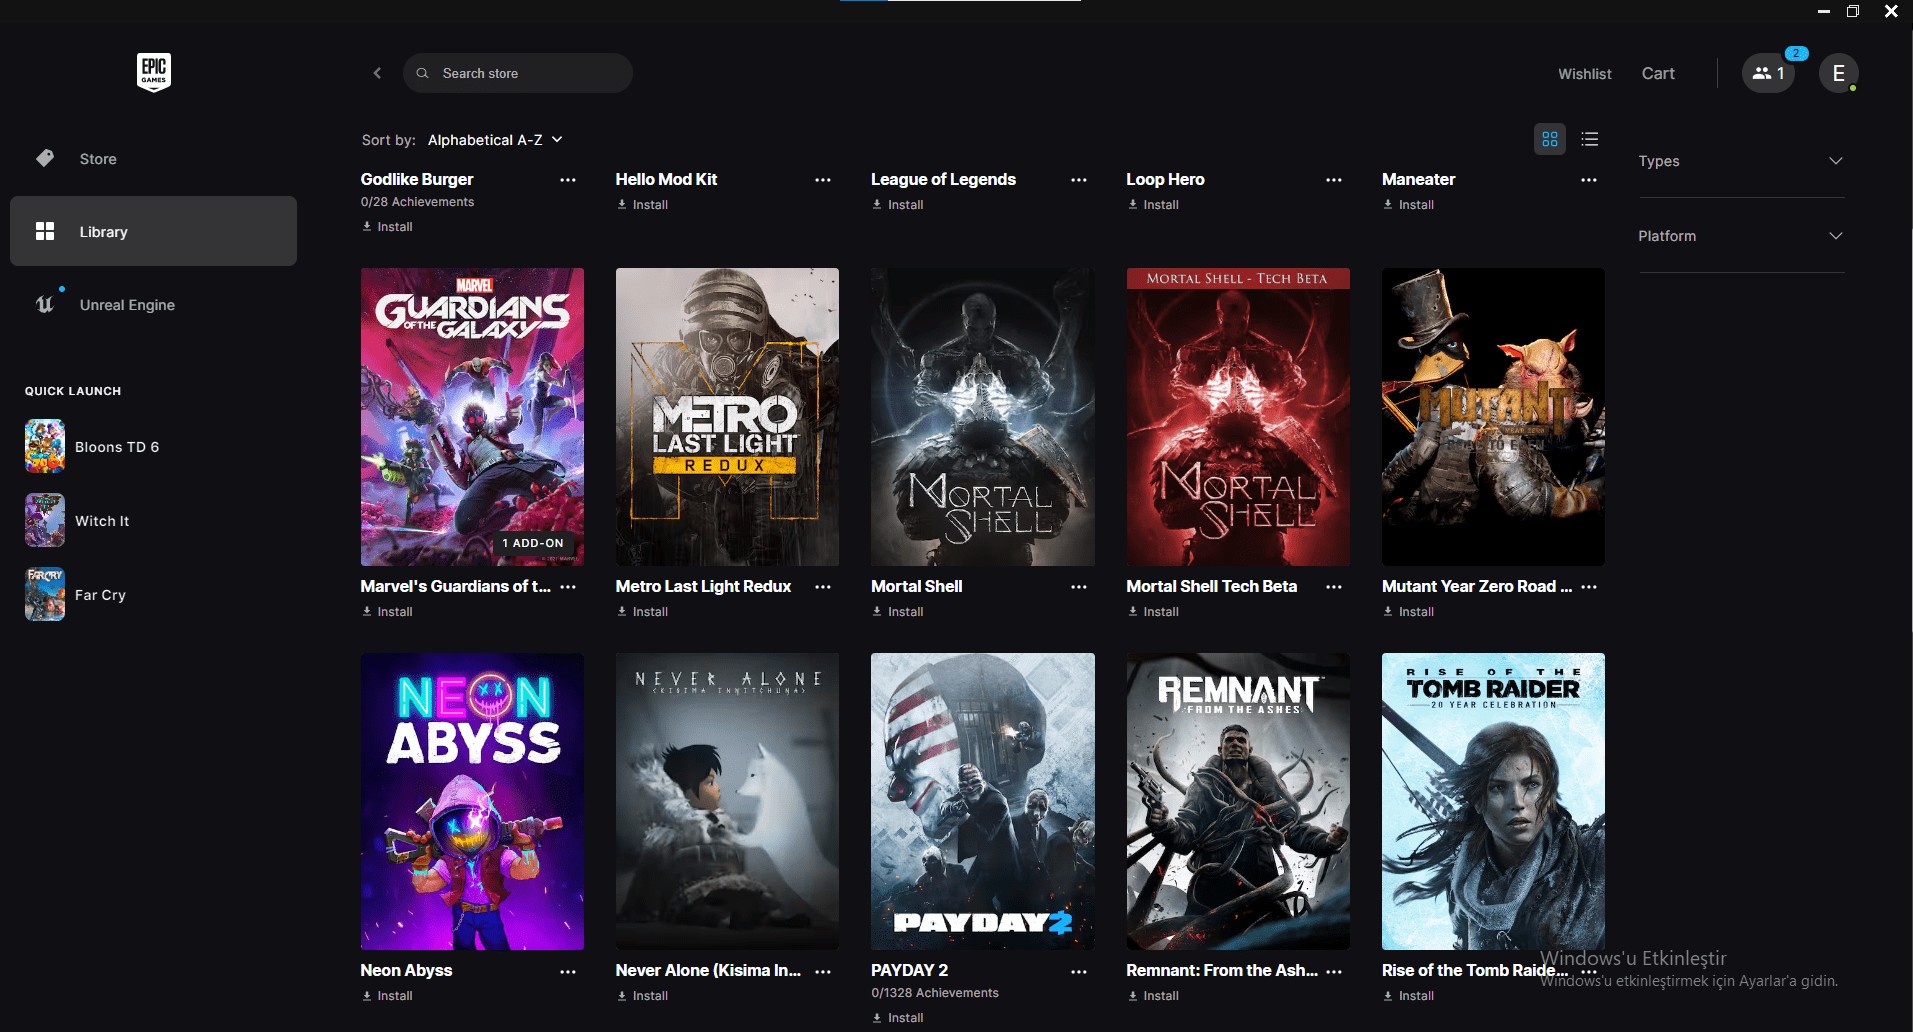Open options menu for Mortal Shell
Image resolution: width=1913 pixels, height=1032 pixels.
pos(1079,587)
